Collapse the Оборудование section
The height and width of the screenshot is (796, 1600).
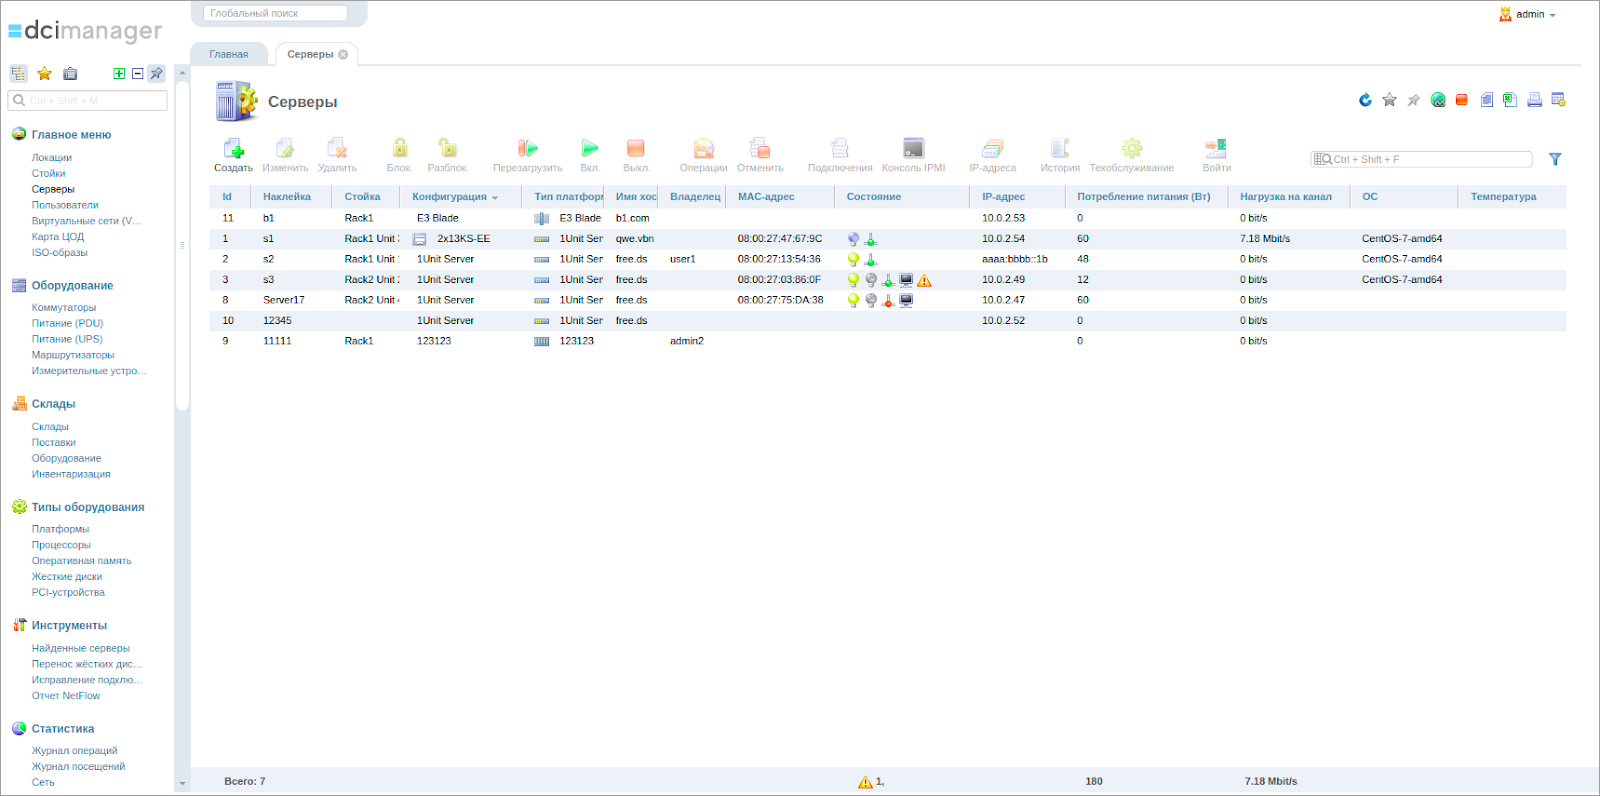tap(72, 286)
